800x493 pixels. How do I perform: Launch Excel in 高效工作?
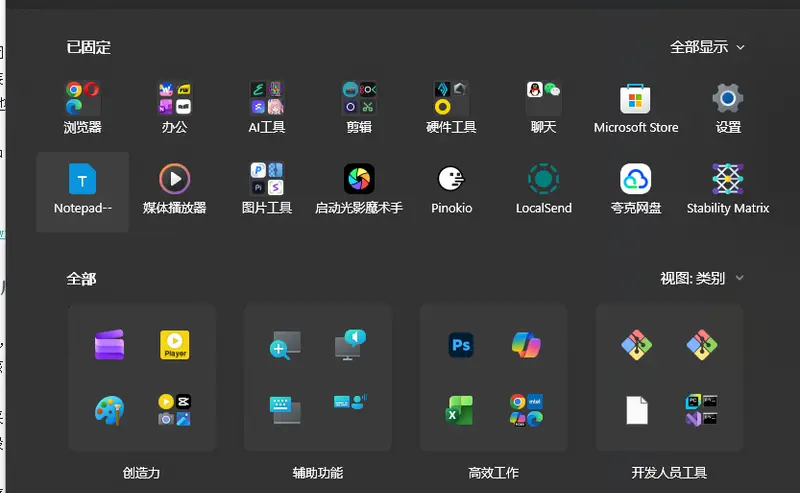tap(460, 410)
